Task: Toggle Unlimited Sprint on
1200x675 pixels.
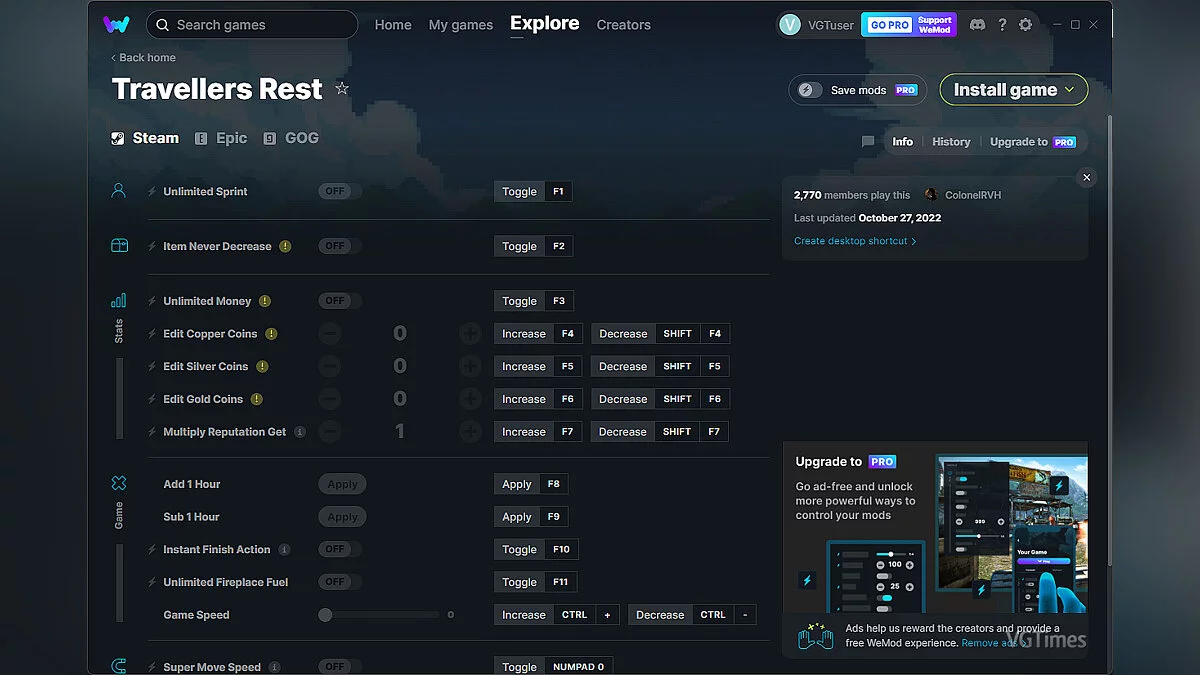Action: tap(339, 190)
